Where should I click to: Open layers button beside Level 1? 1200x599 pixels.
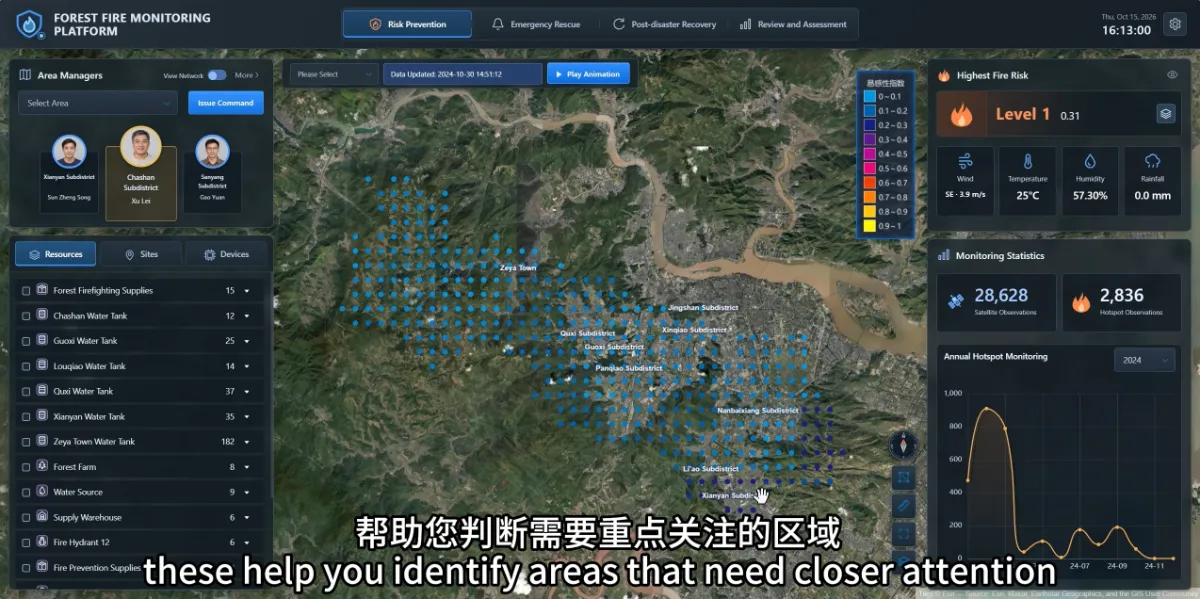click(1166, 114)
